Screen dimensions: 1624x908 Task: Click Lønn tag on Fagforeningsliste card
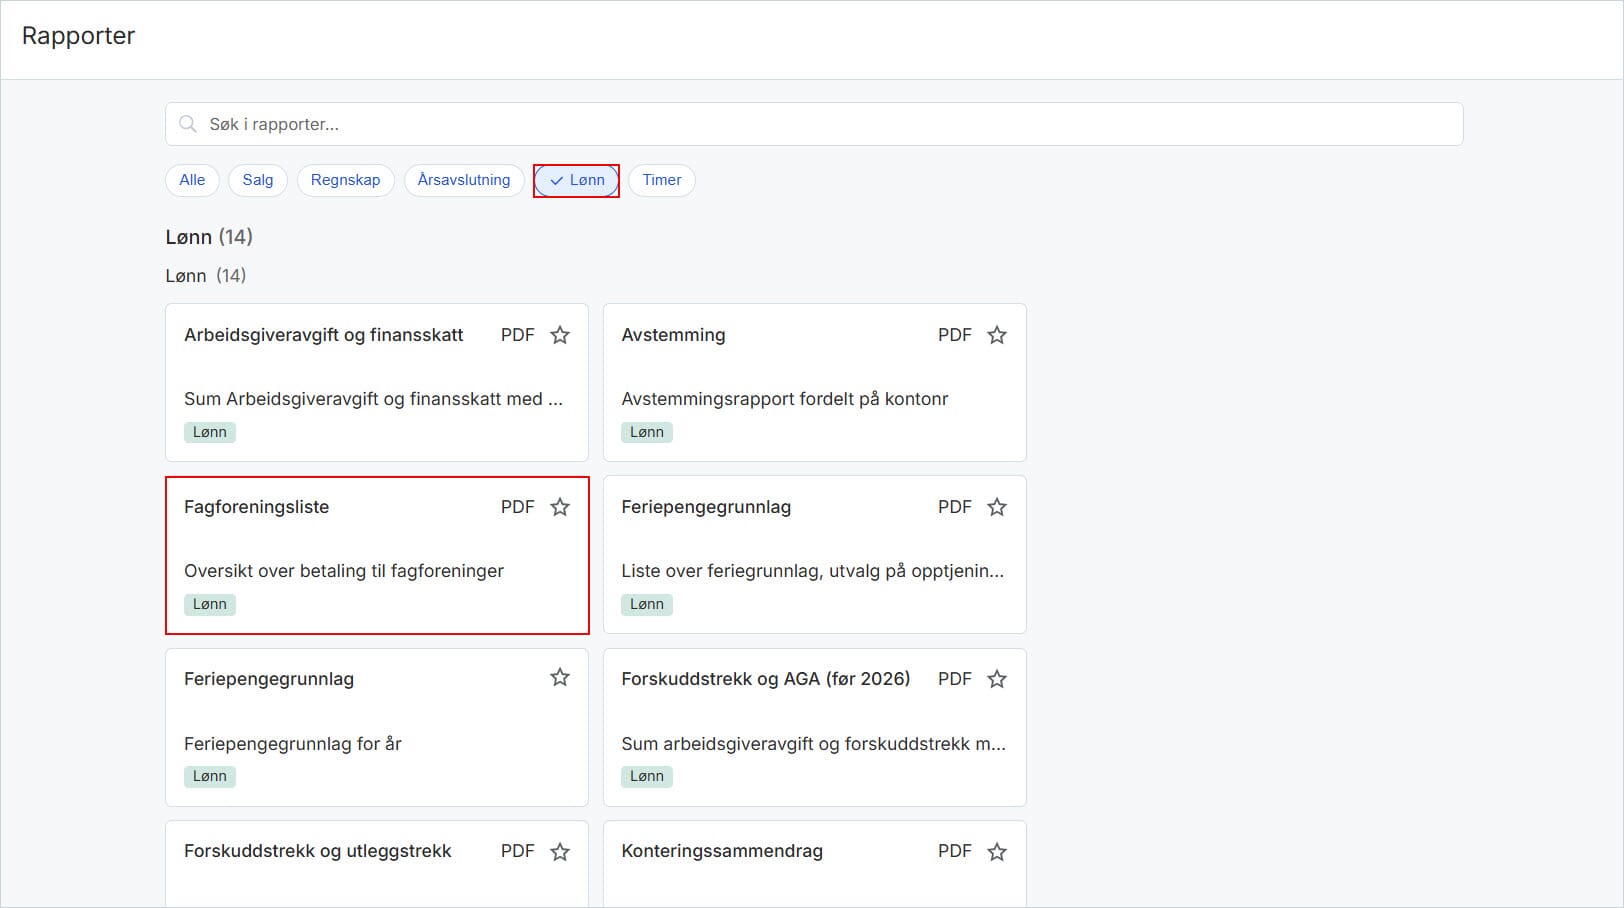pyautogui.click(x=210, y=604)
